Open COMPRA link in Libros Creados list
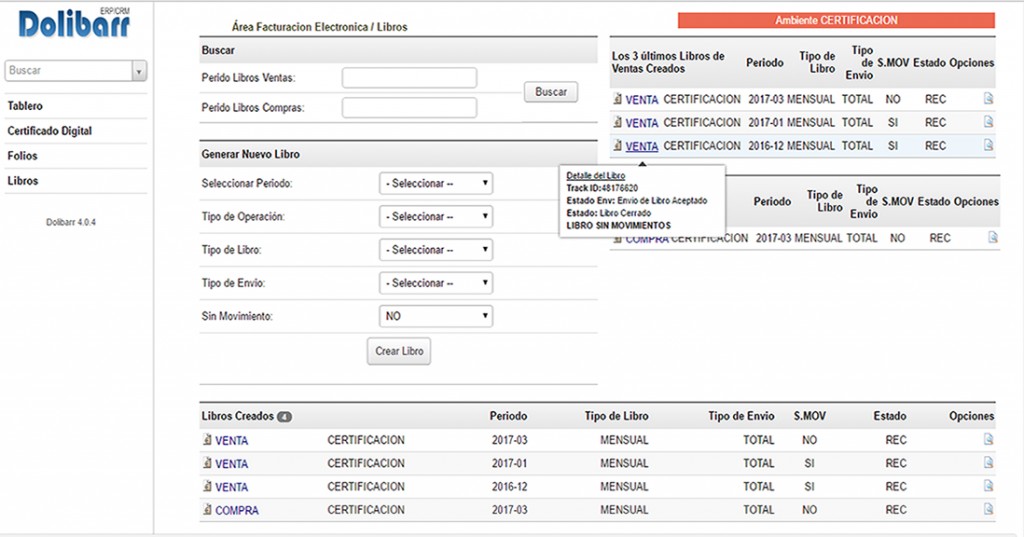1024x537 pixels. pos(236,510)
